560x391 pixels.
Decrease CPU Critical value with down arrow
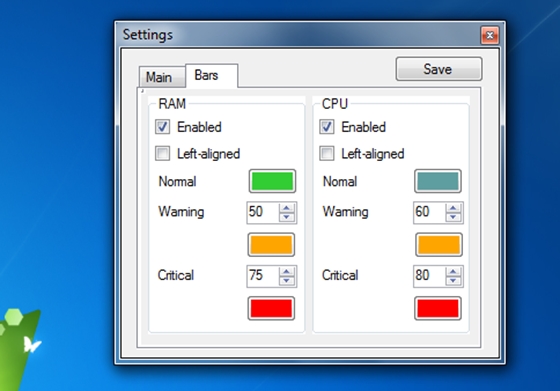pos(453,281)
